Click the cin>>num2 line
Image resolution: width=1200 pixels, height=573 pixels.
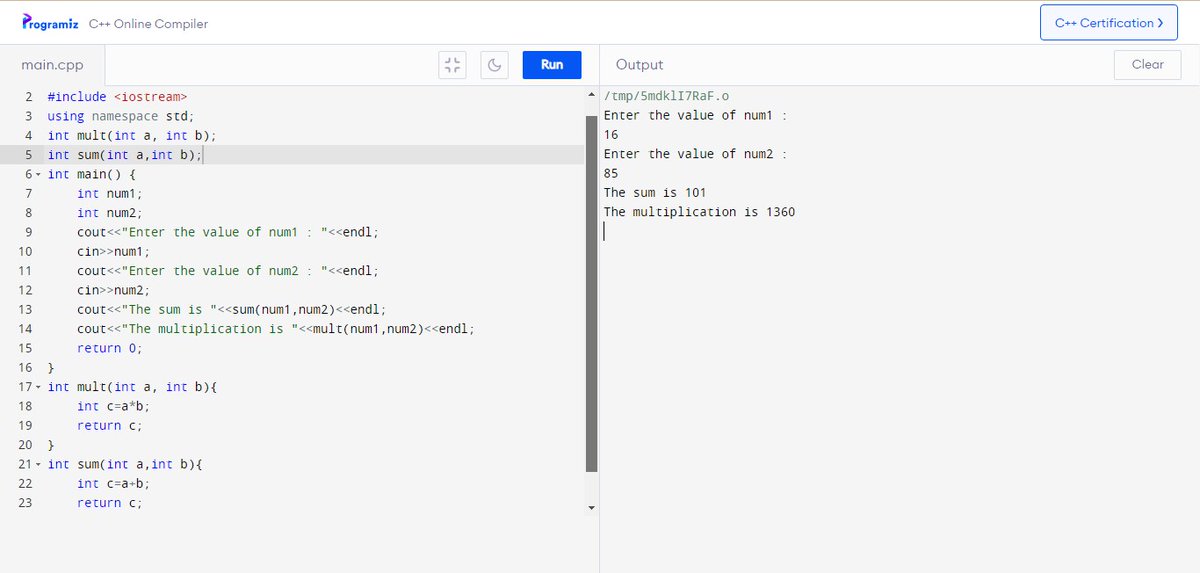pyautogui.click(x=113, y=290)
